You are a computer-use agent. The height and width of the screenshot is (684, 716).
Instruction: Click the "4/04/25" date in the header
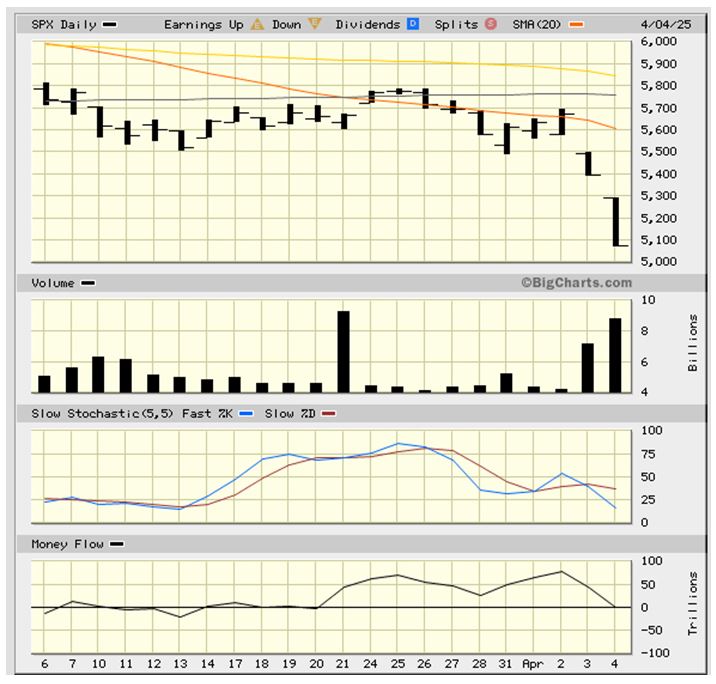coord(666,25)
